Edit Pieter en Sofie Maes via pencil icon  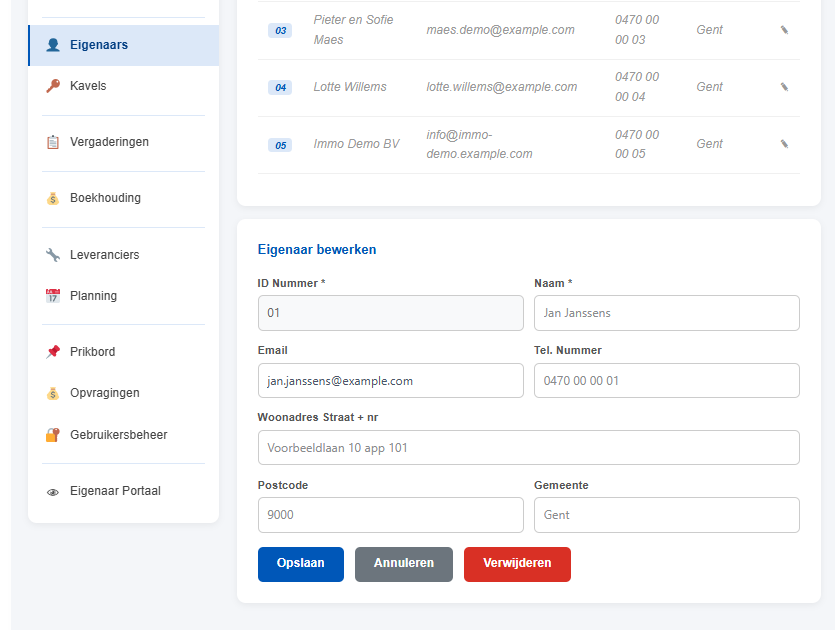784,30
